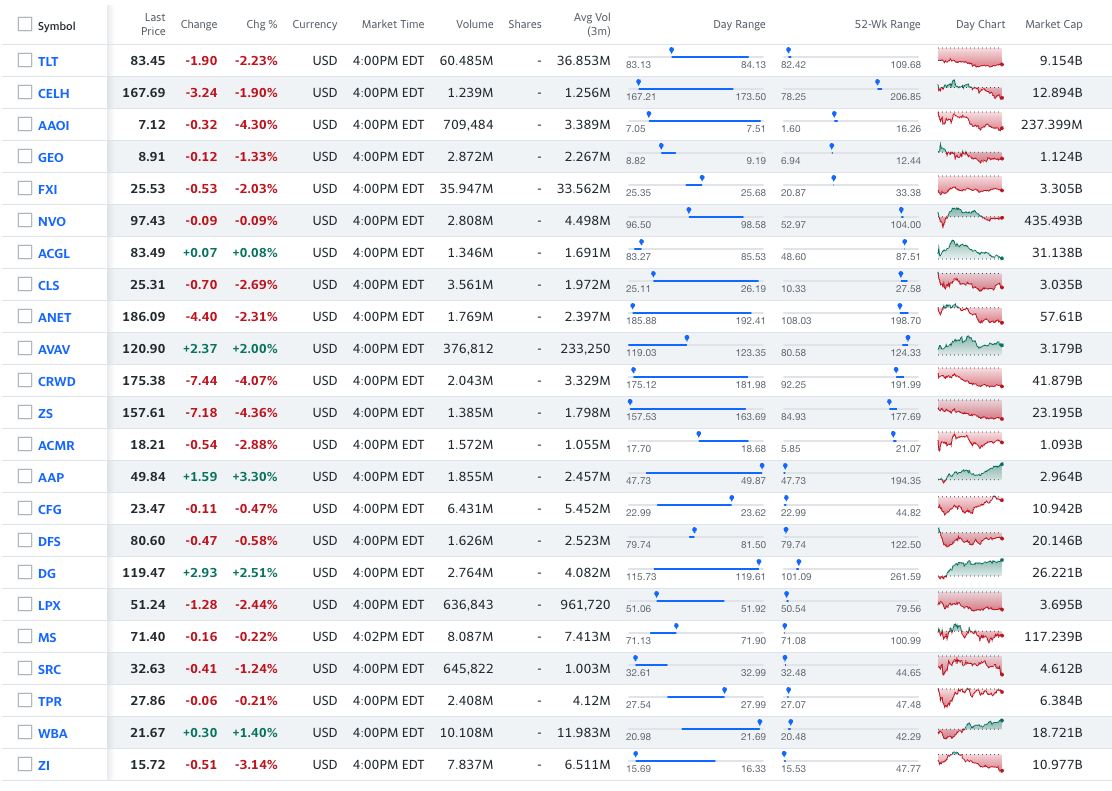The image size is (1112, 791).
Task: Open the AAP day chart sparkline
Action: (970, 473)
